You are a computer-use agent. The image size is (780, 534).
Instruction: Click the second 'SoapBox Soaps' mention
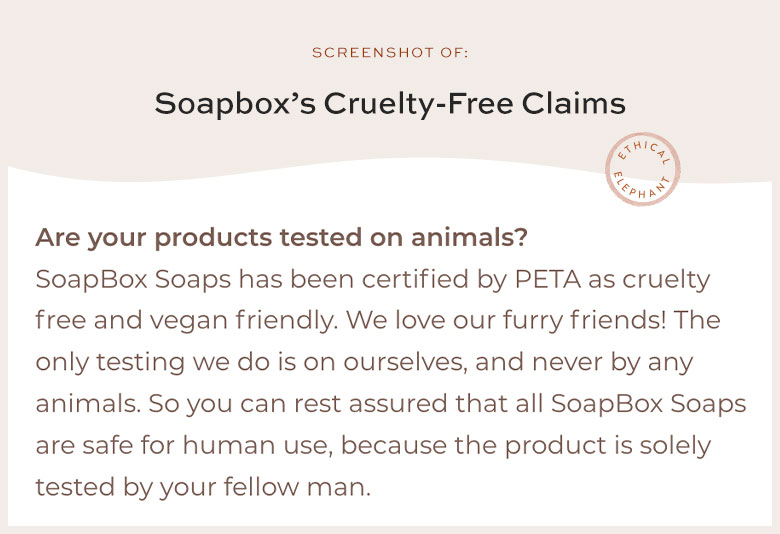[x=649, y=404]
